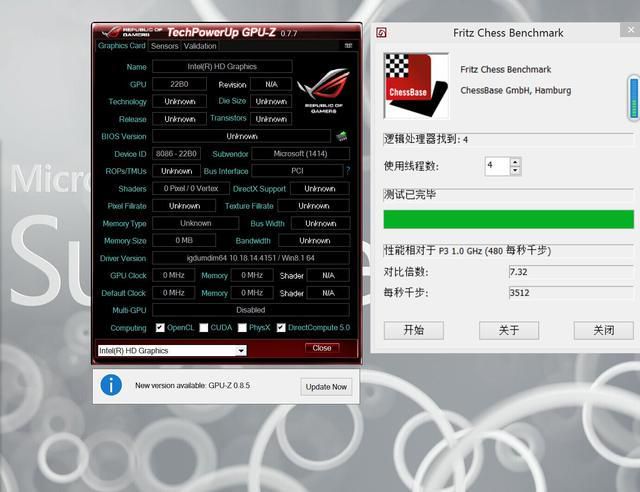
Task: Click the Default Clock 0 MHz field
Action: pos(173,293)
